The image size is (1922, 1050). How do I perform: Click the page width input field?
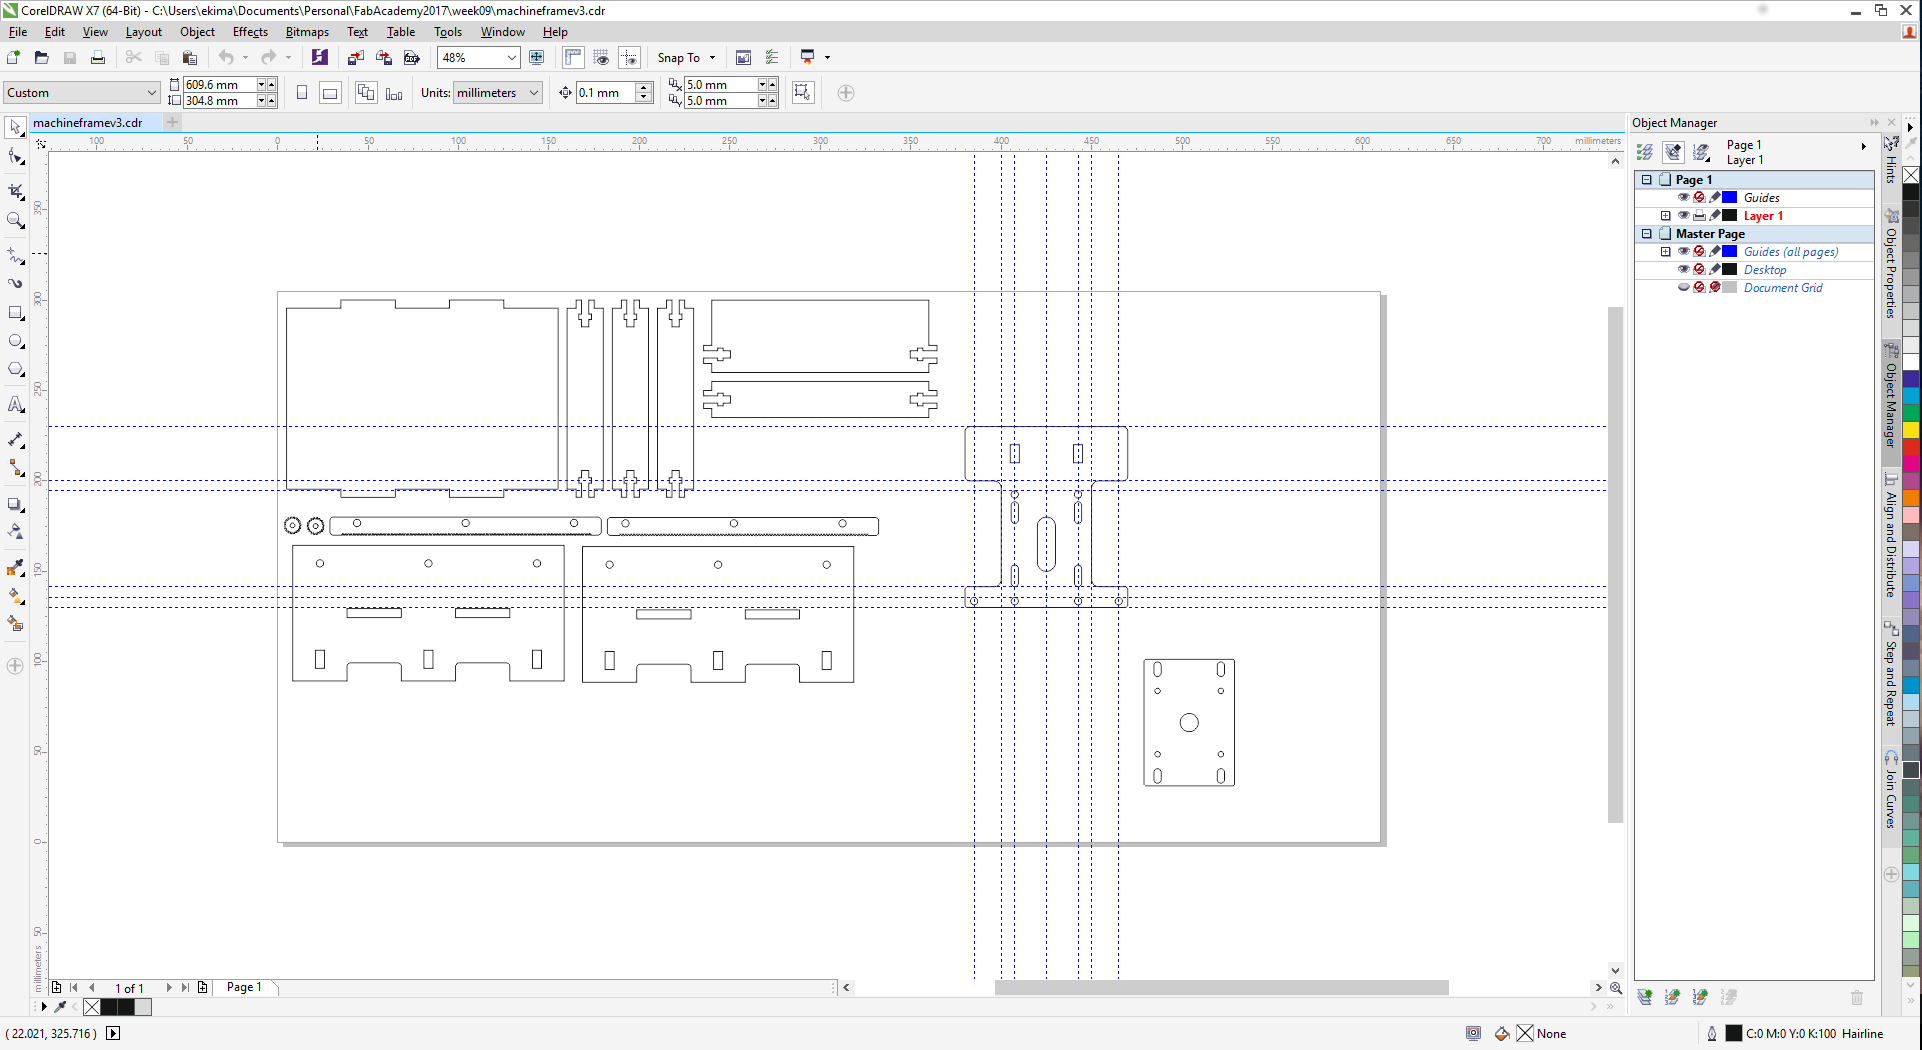(220, 85)
